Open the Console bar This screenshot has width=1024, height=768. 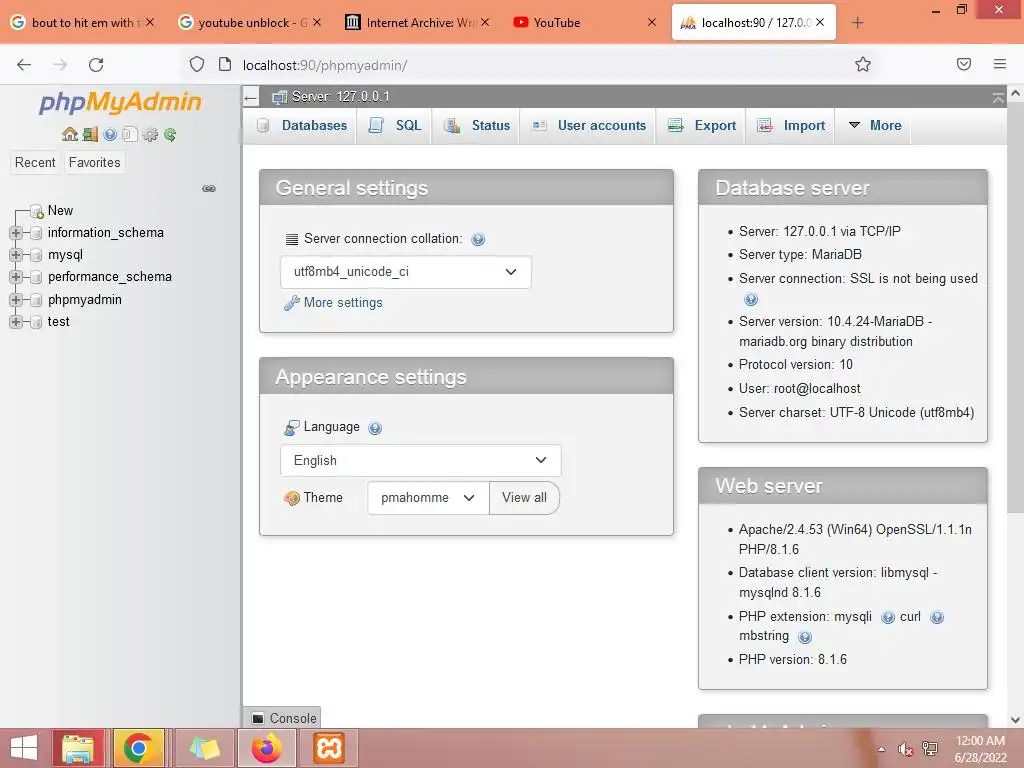point(284,718)
